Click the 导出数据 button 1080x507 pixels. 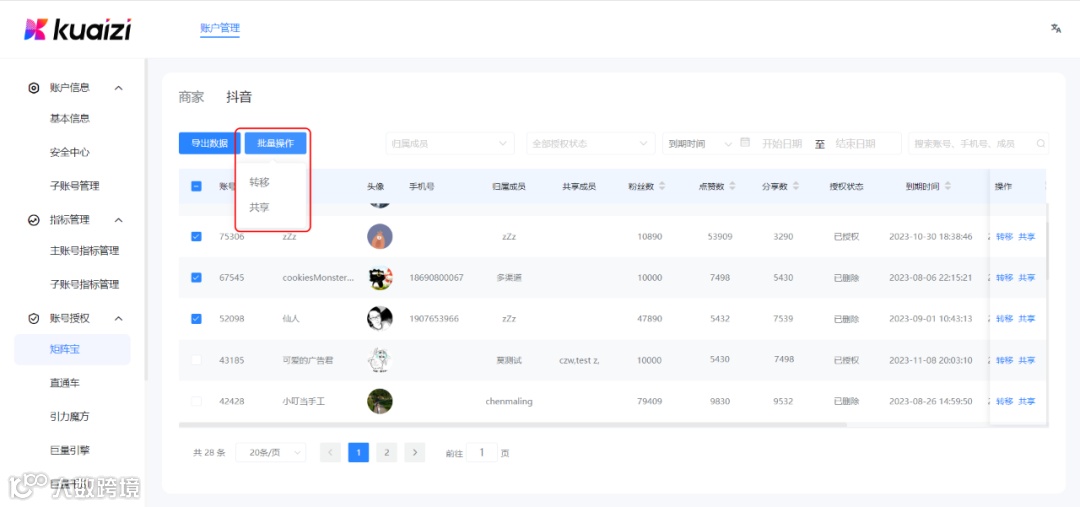[x=209, y=143]
